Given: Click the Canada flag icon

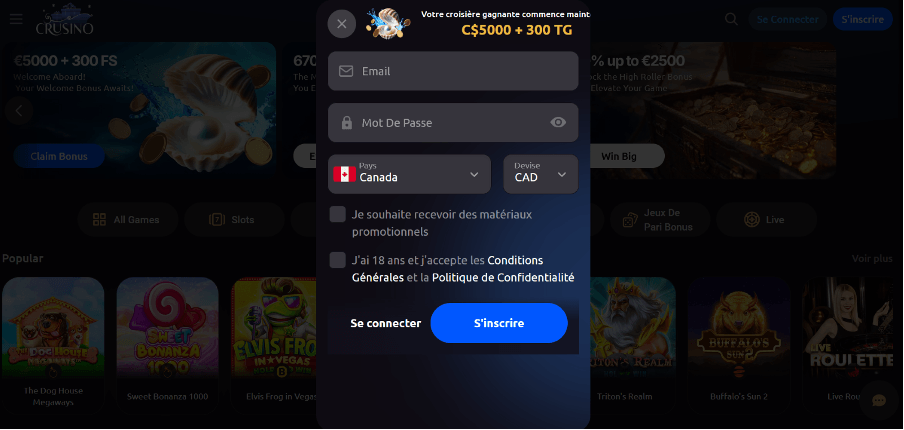Looking at the screenshot, I should tap(345, 174).
